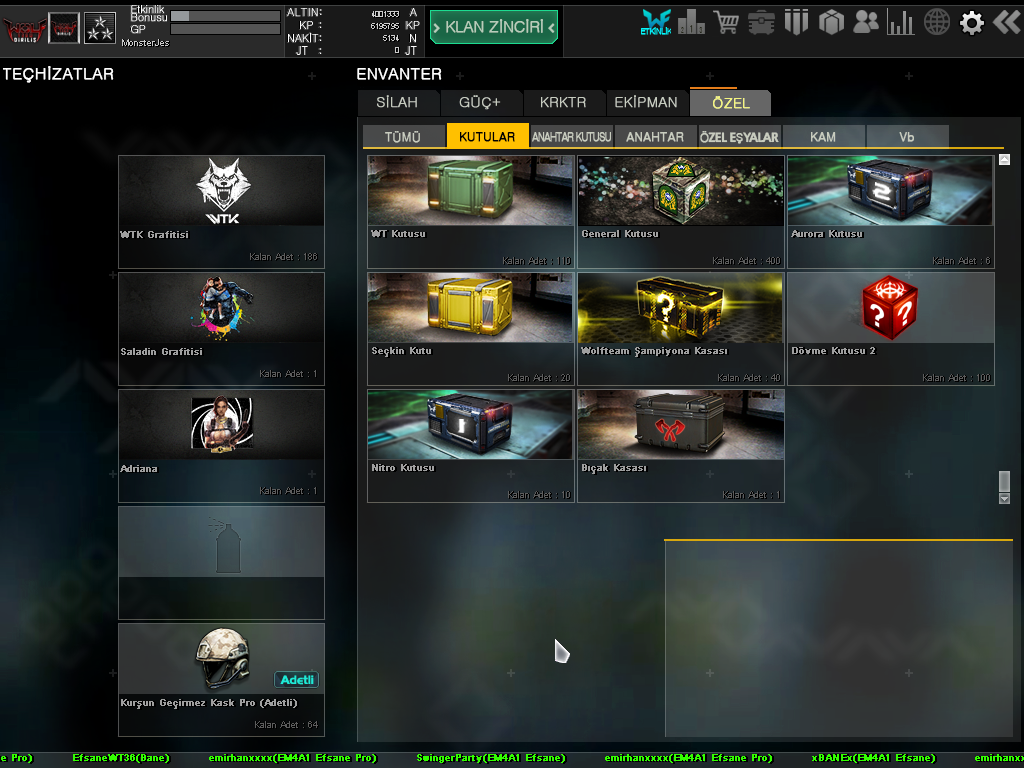1024x768 pixels.
Task: Click the empty spray can slot
Action: (x=221, y=563)
